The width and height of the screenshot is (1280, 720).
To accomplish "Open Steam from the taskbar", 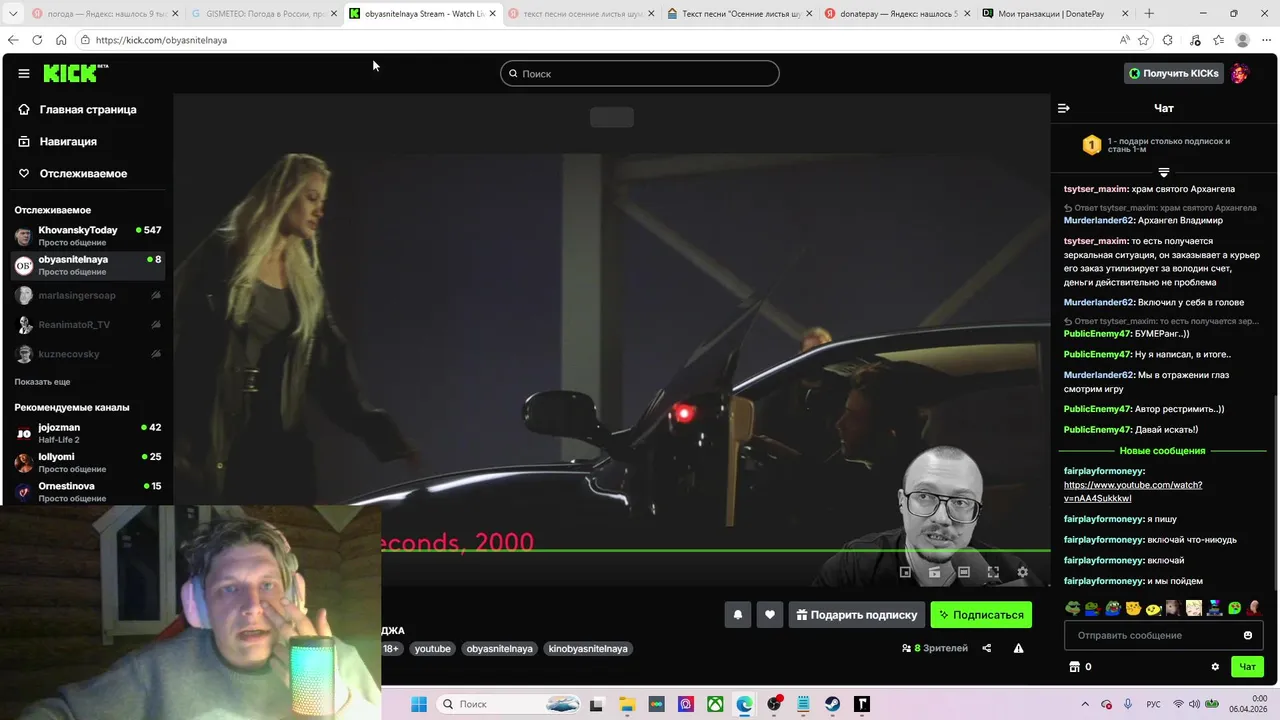I will 832,704.
